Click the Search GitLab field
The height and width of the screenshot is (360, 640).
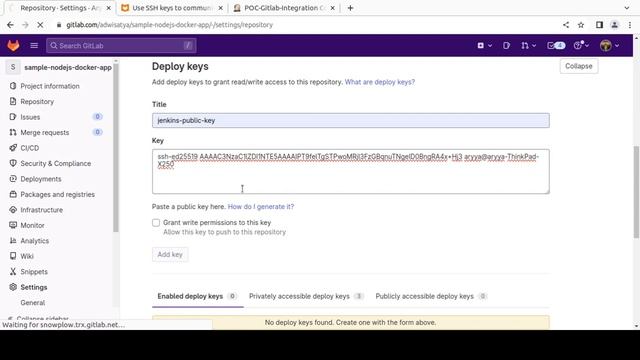click(x=121, y=45)
